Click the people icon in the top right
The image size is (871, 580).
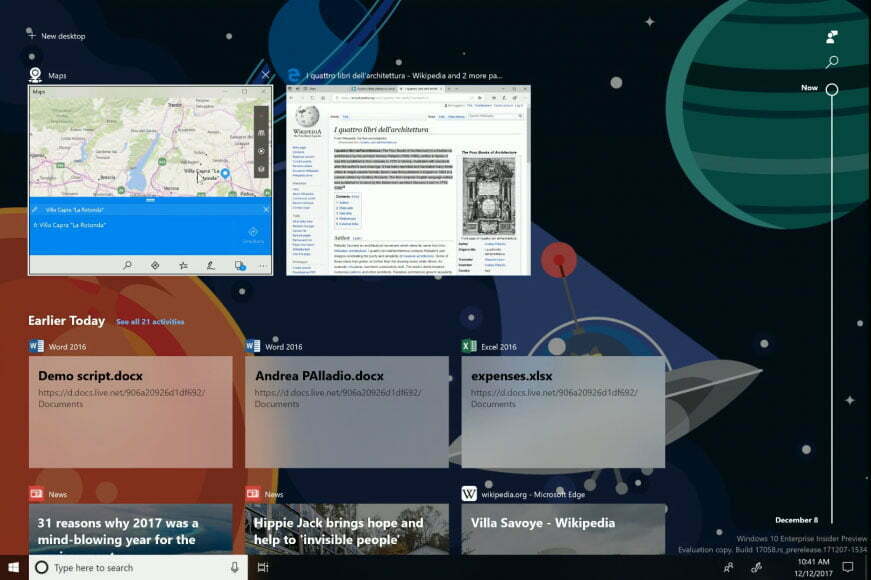pyautogui.click(x=831, y=36)
